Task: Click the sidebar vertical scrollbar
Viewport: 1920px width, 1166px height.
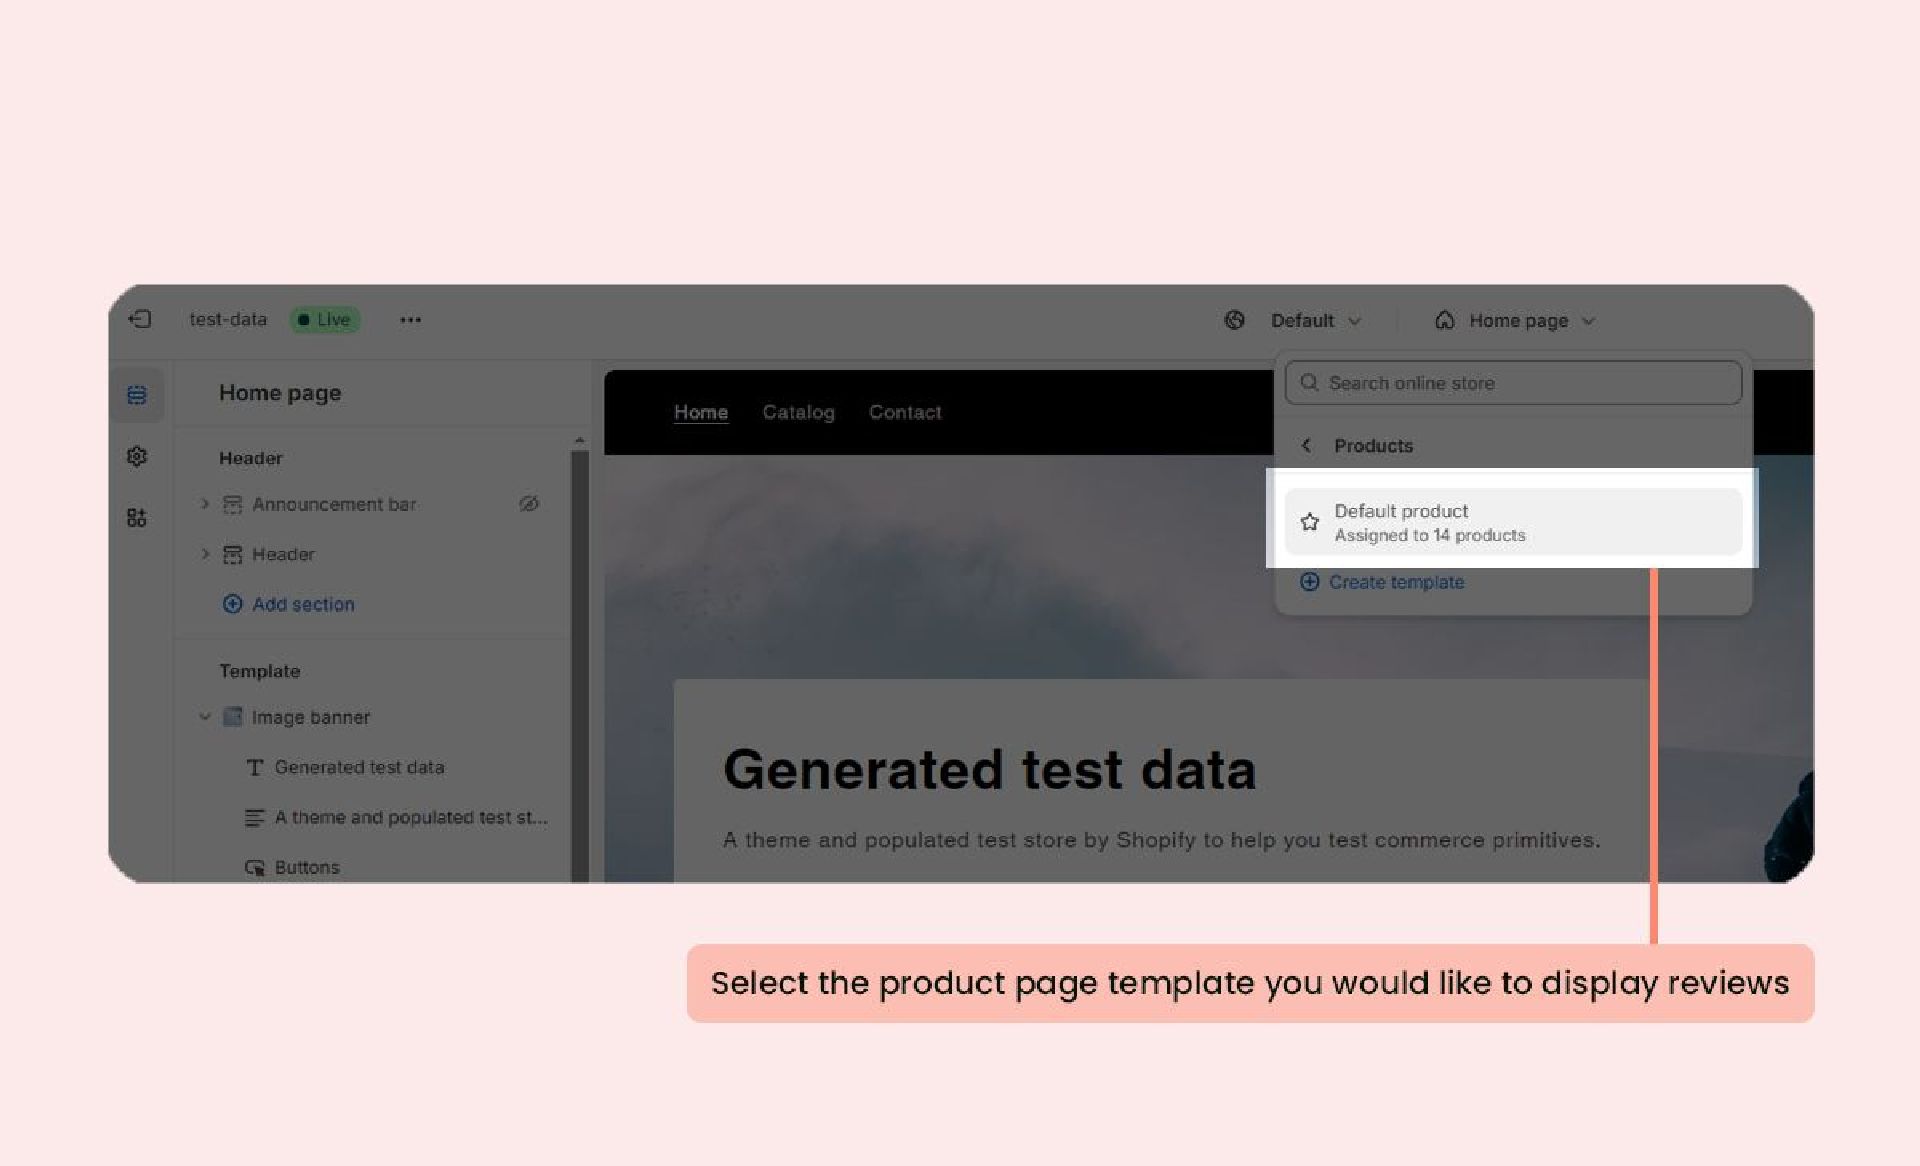Action: pos(579,660)
